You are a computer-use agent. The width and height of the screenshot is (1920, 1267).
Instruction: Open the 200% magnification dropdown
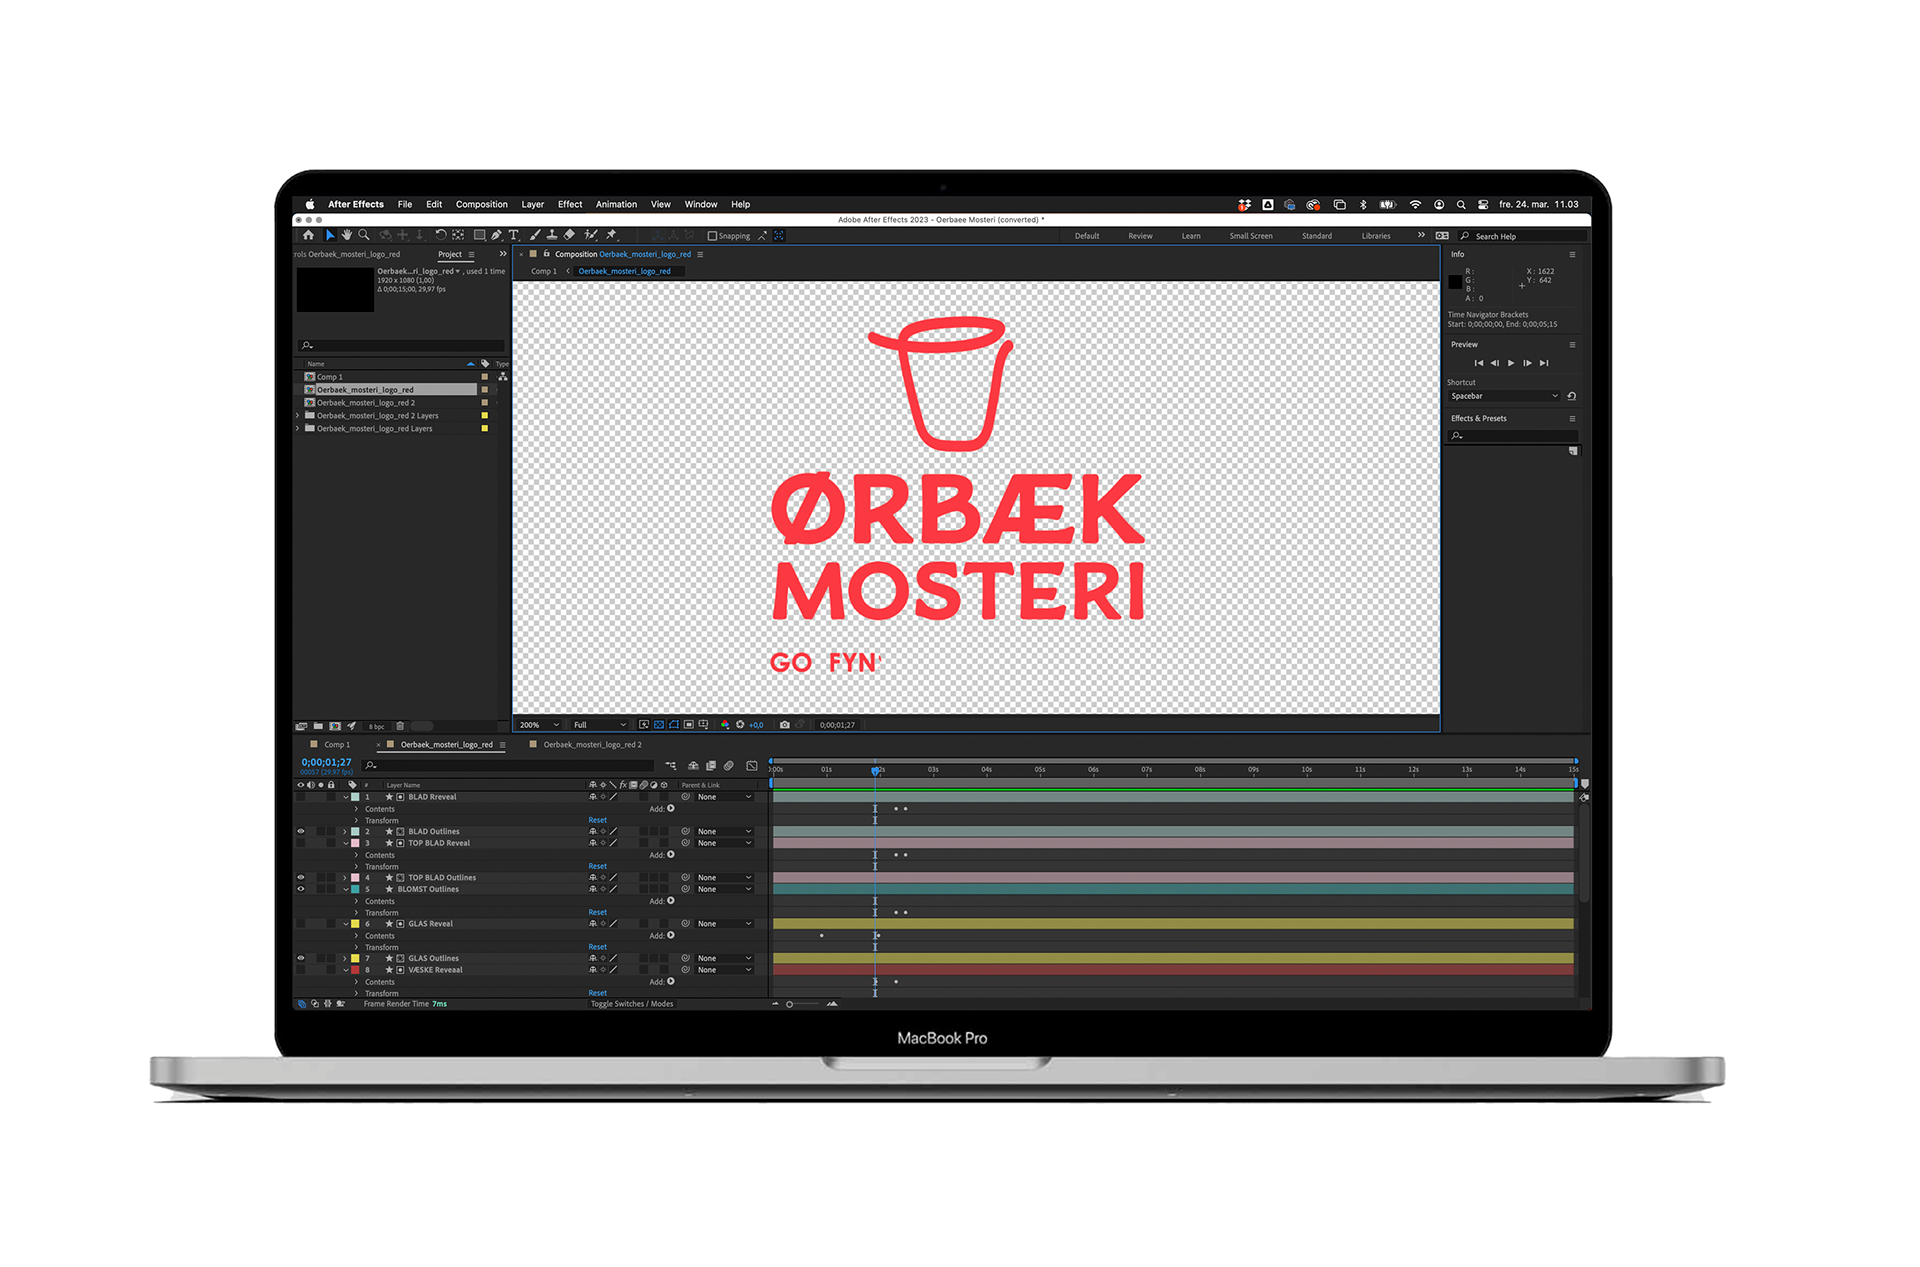click(540, 725)
